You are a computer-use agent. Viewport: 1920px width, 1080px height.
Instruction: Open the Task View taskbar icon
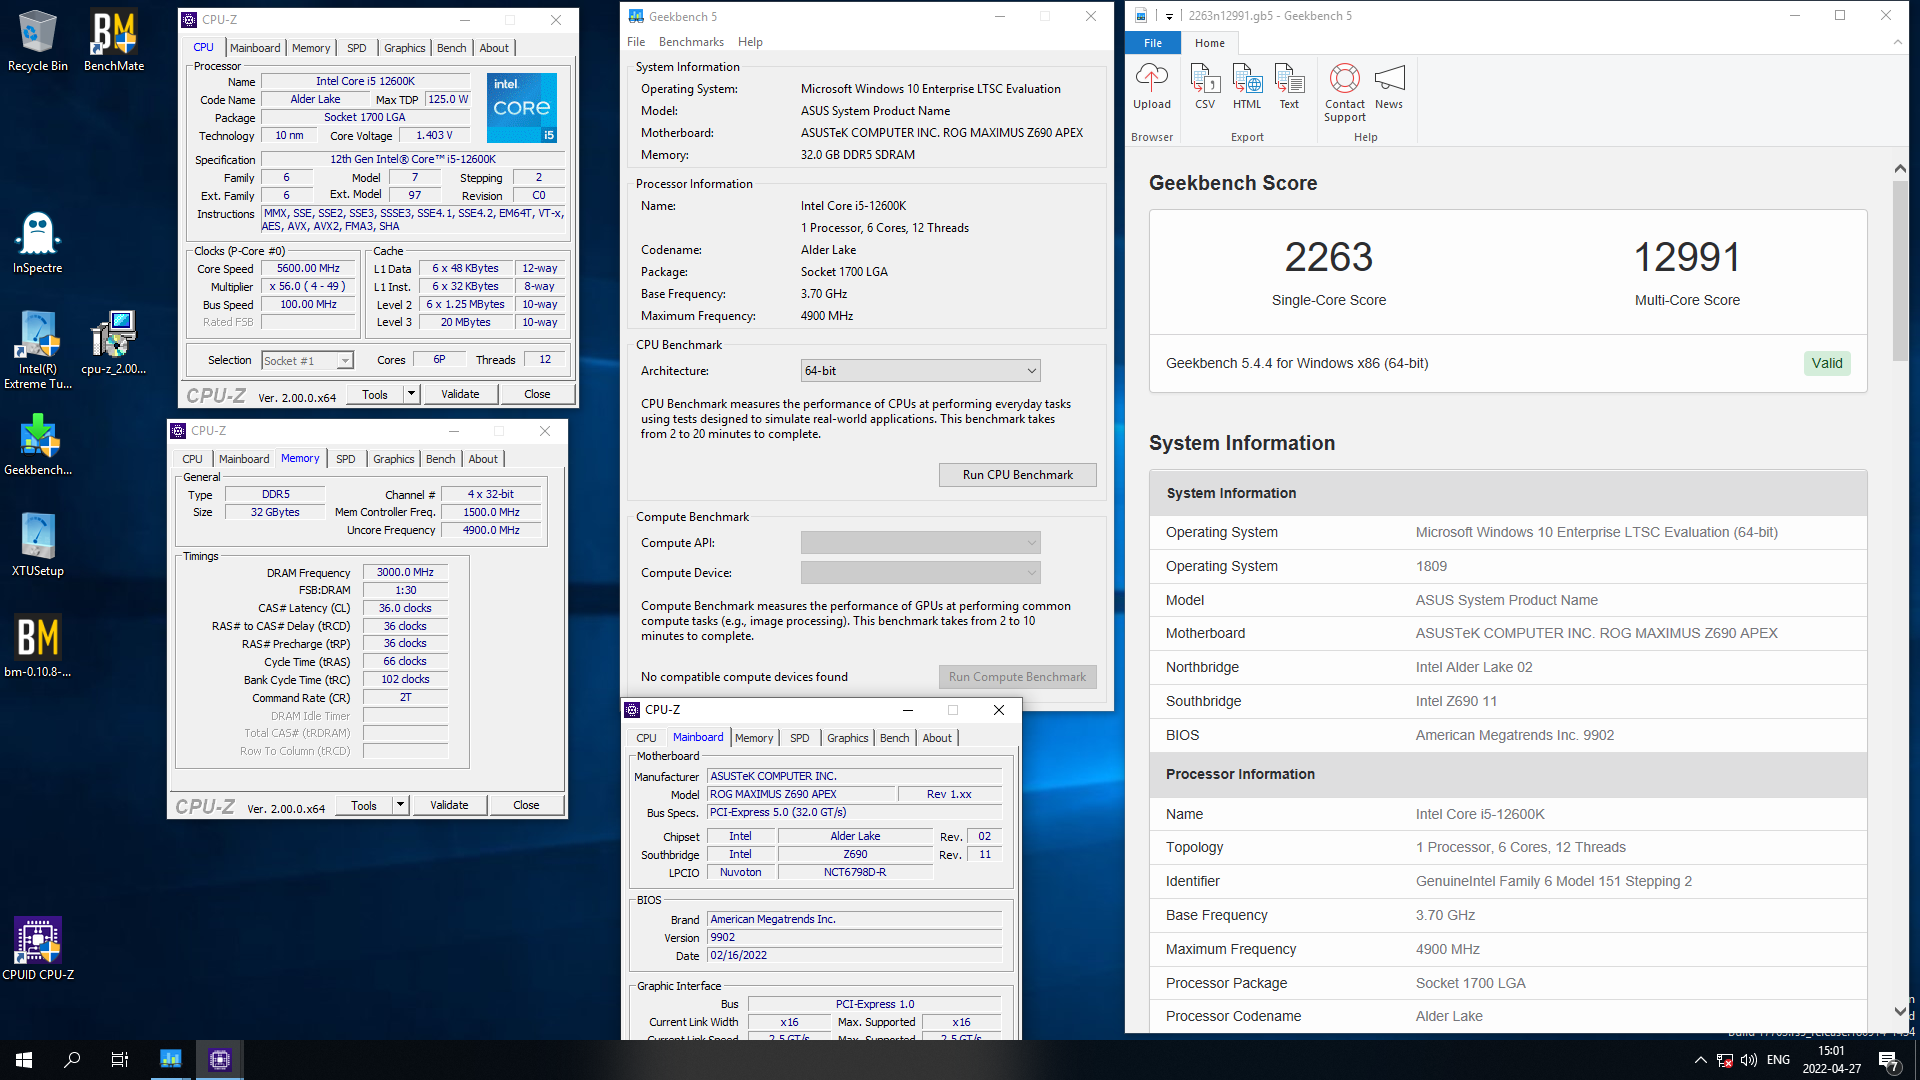point(120,1060)
